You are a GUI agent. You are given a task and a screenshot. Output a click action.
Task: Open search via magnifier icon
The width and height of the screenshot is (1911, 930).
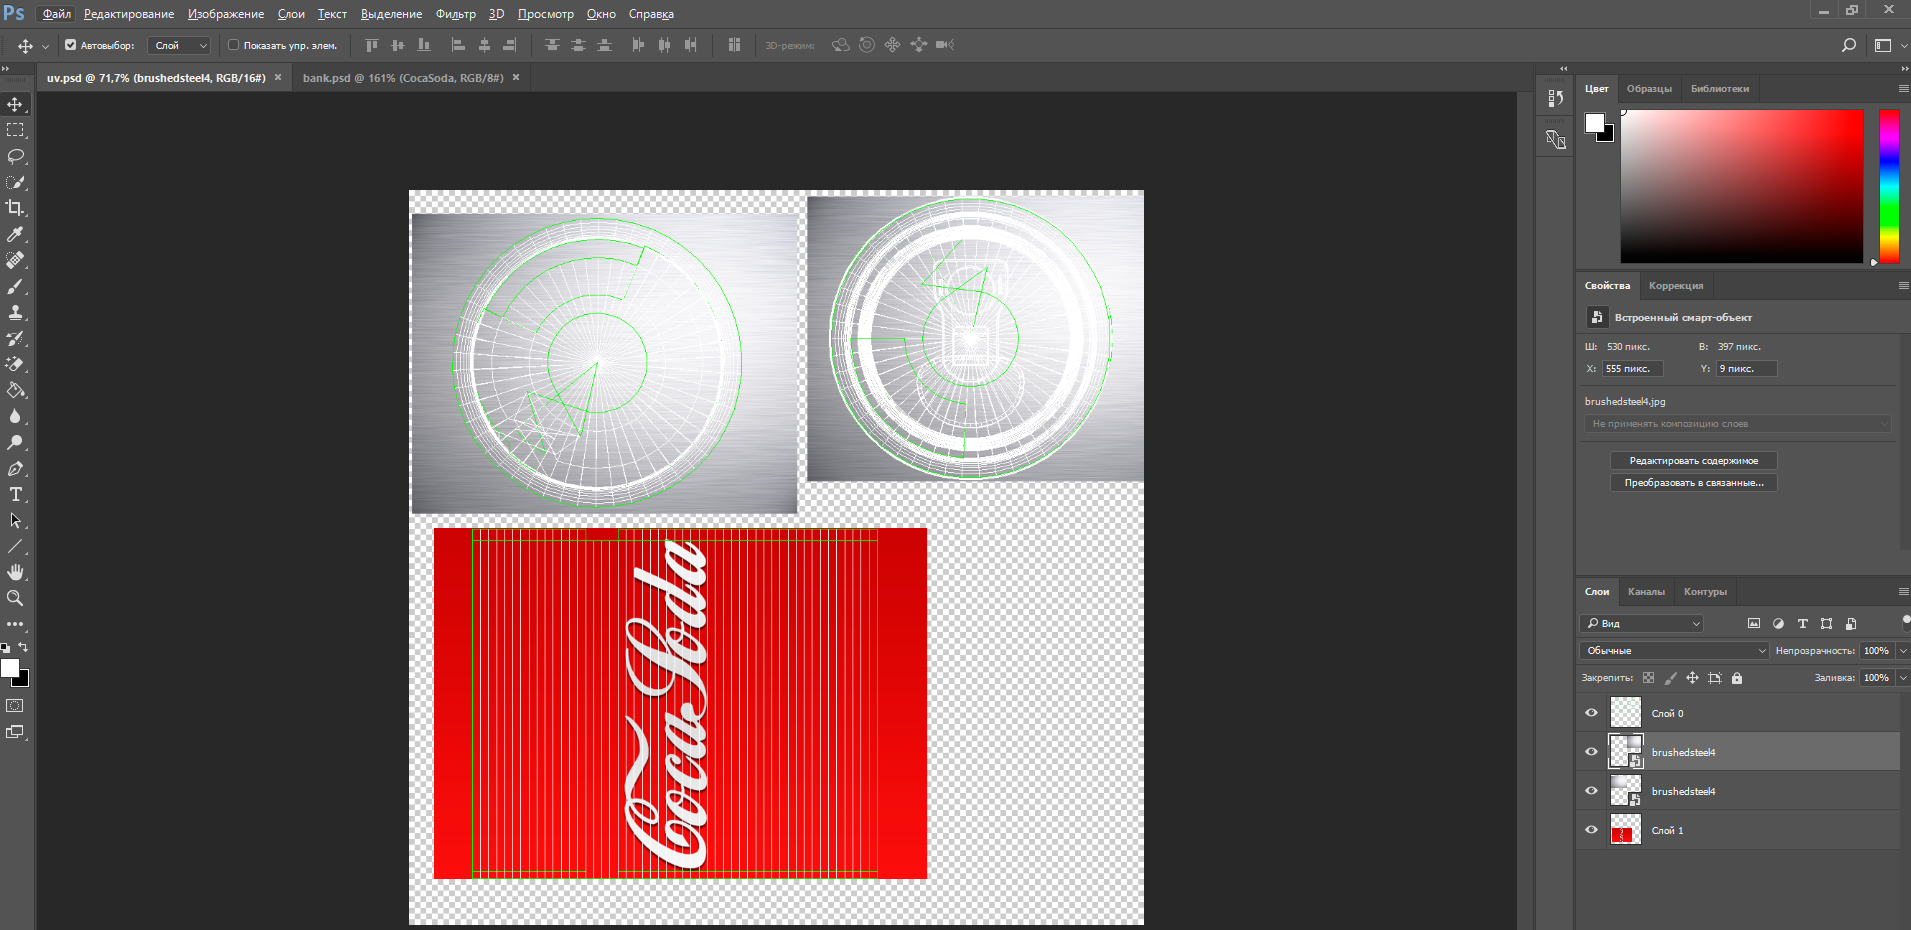pos(1849,45)
